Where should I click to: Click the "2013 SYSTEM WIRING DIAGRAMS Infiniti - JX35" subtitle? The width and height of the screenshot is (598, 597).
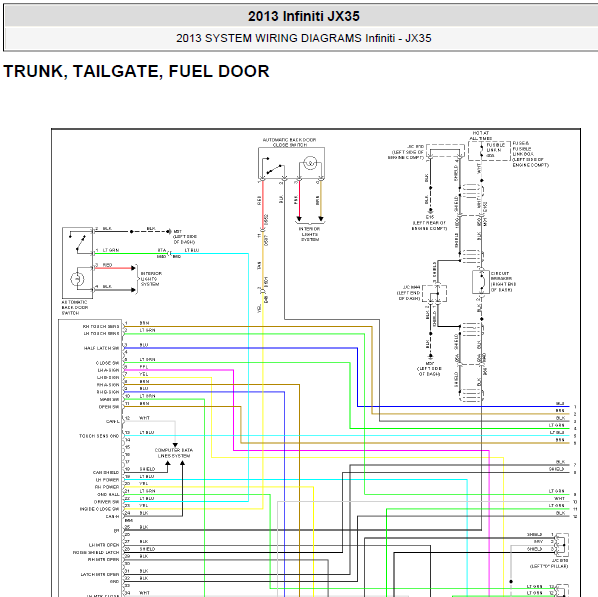(x=304, y=38)
